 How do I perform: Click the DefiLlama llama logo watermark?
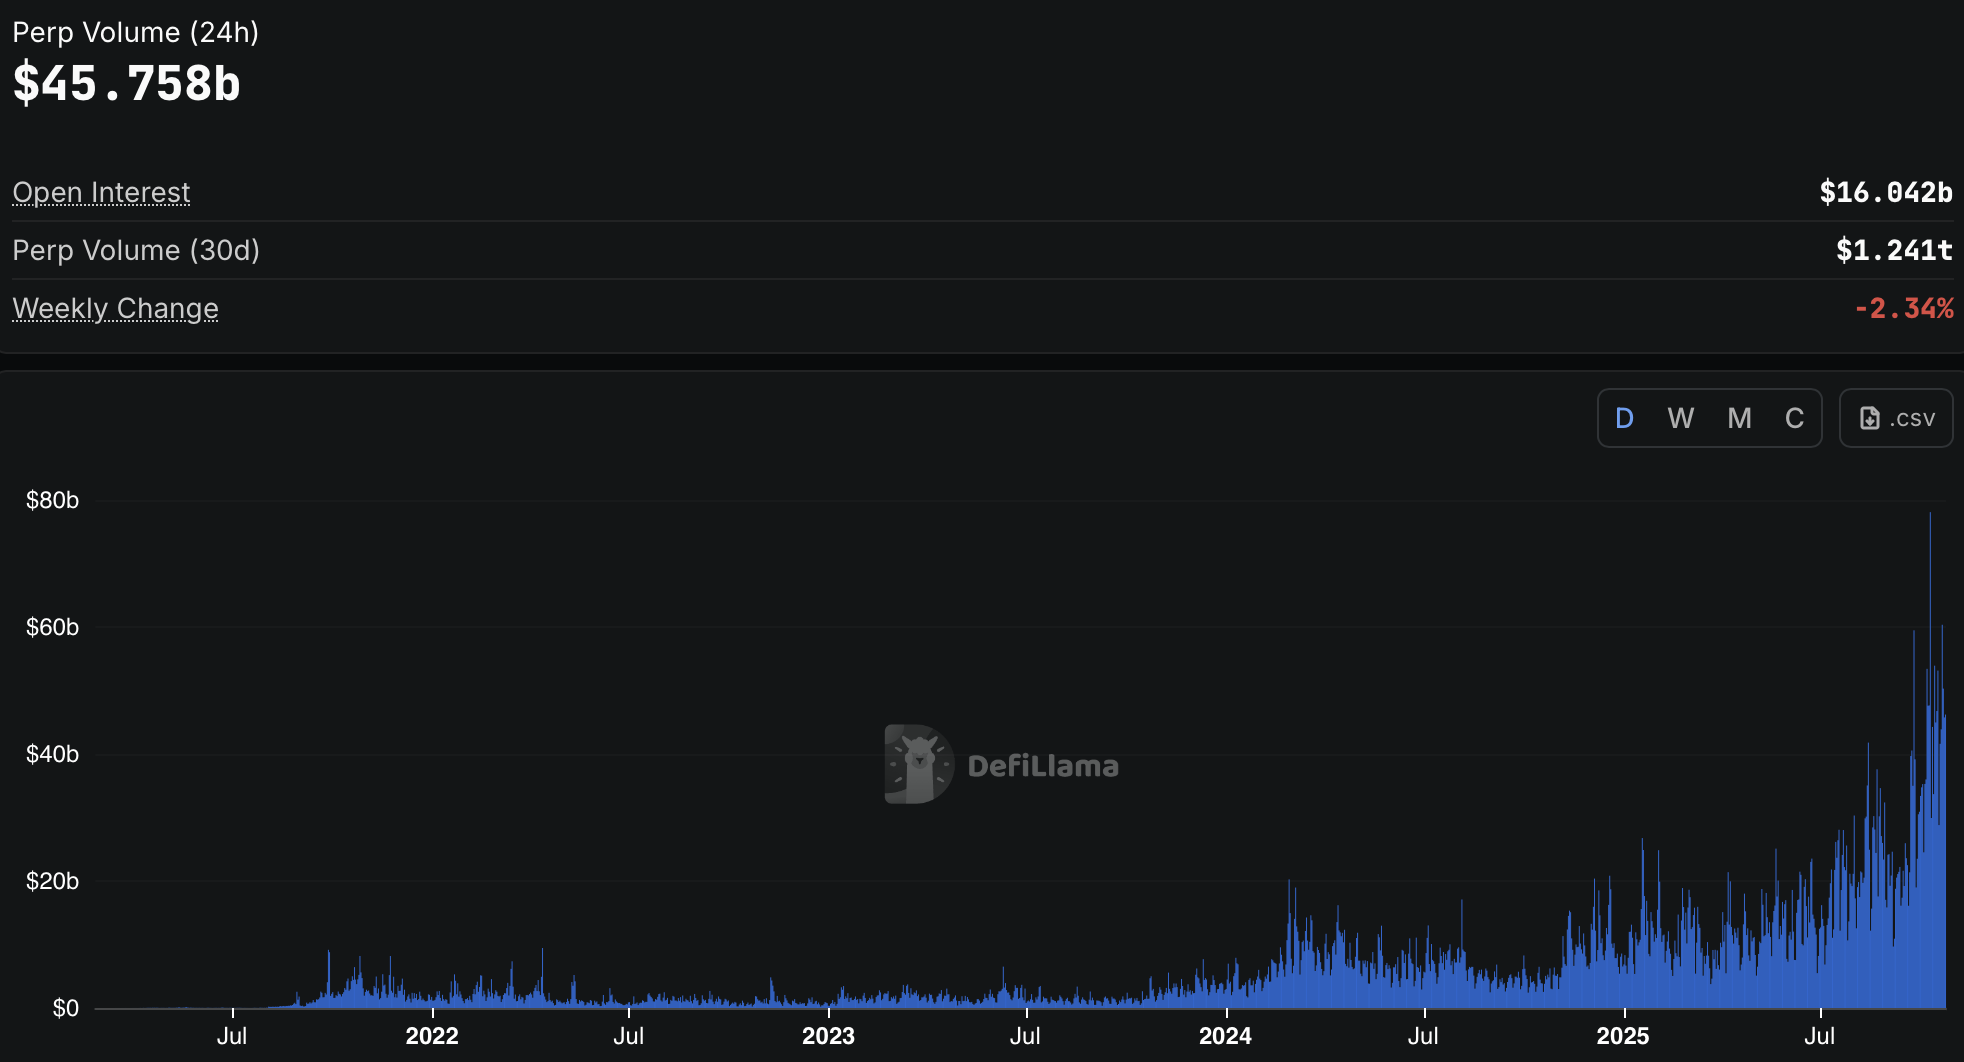click(x=918, y=765)
